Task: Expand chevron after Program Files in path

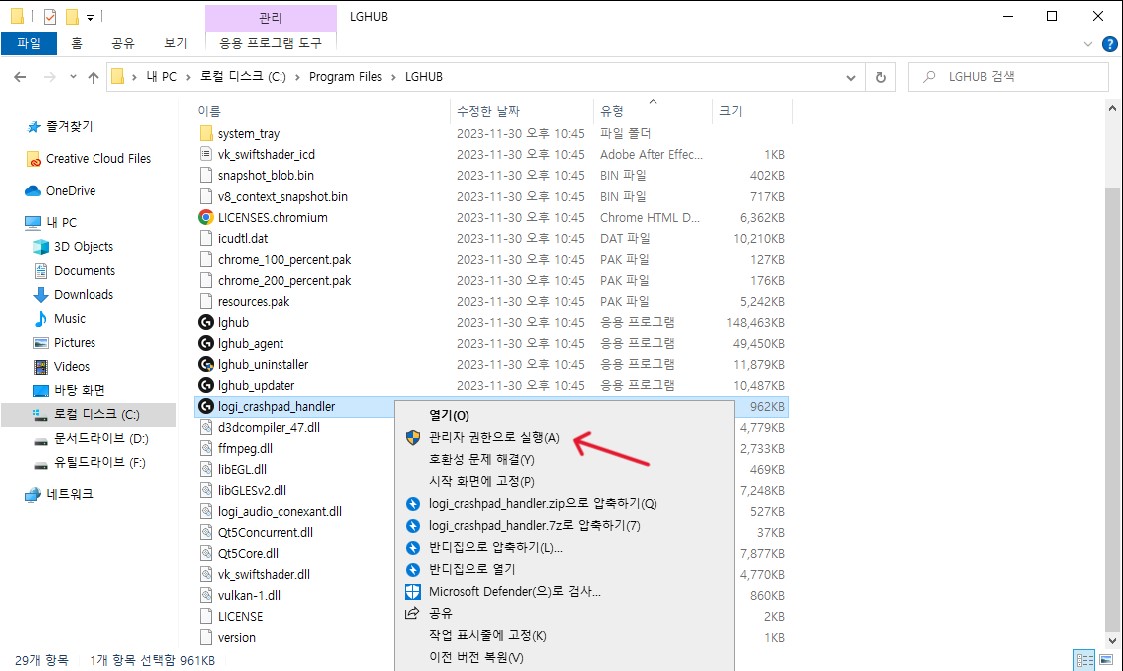Action: click(x=393, y=77)
